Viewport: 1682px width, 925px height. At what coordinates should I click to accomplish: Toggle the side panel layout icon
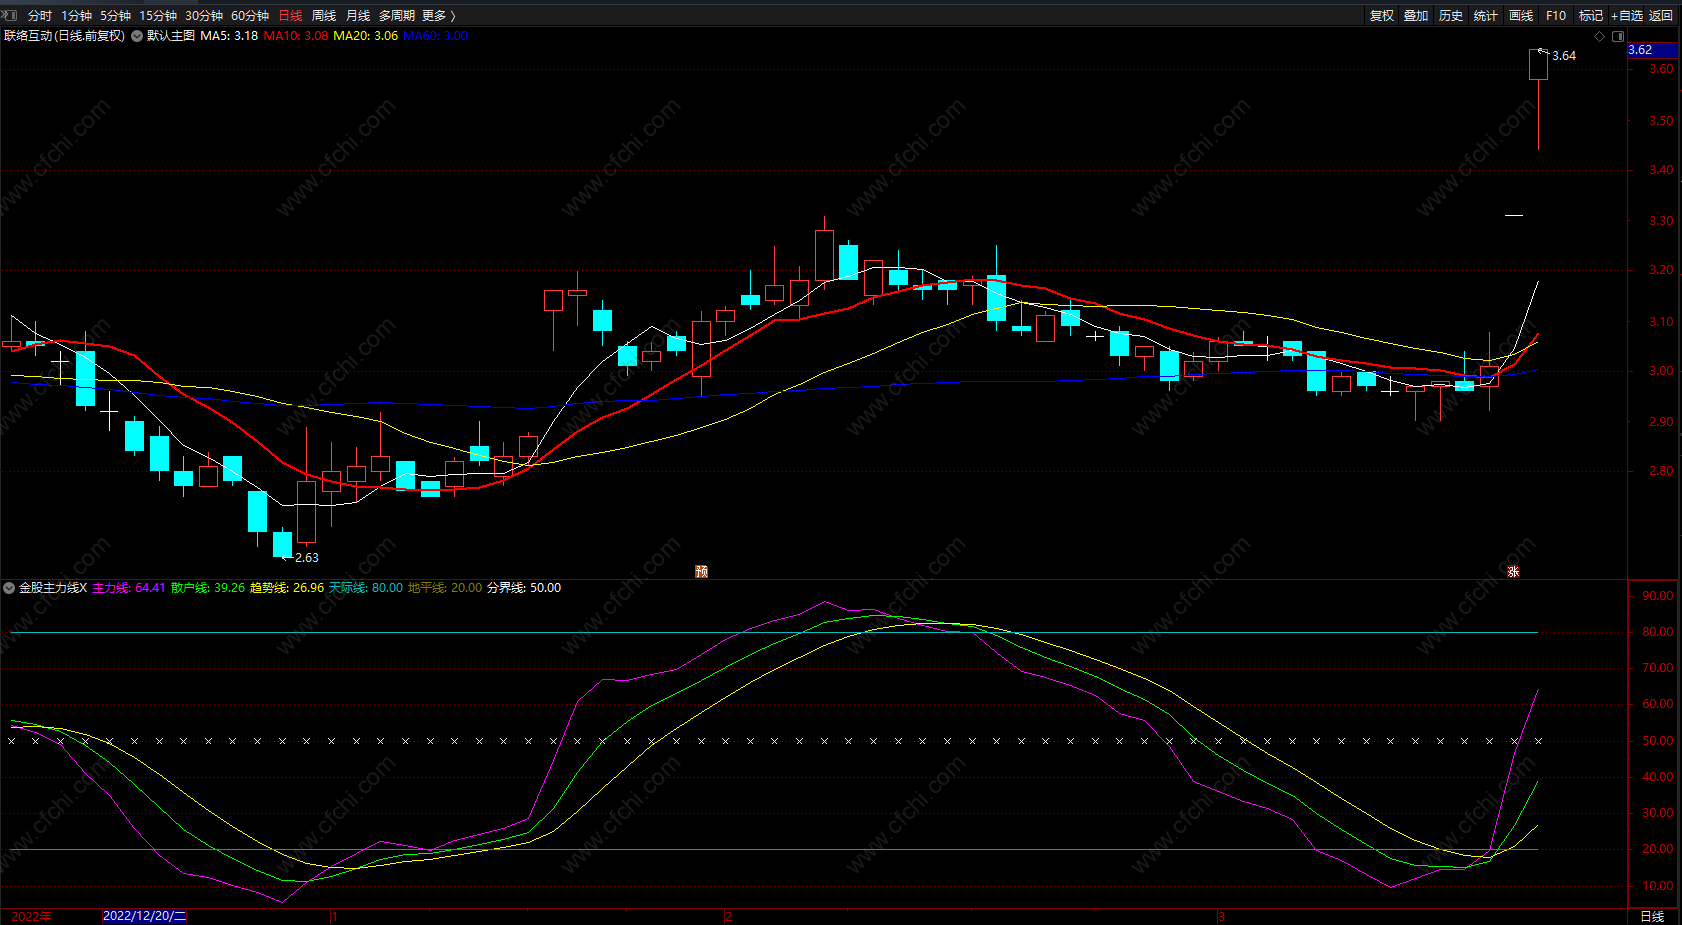coord(1618,36)
